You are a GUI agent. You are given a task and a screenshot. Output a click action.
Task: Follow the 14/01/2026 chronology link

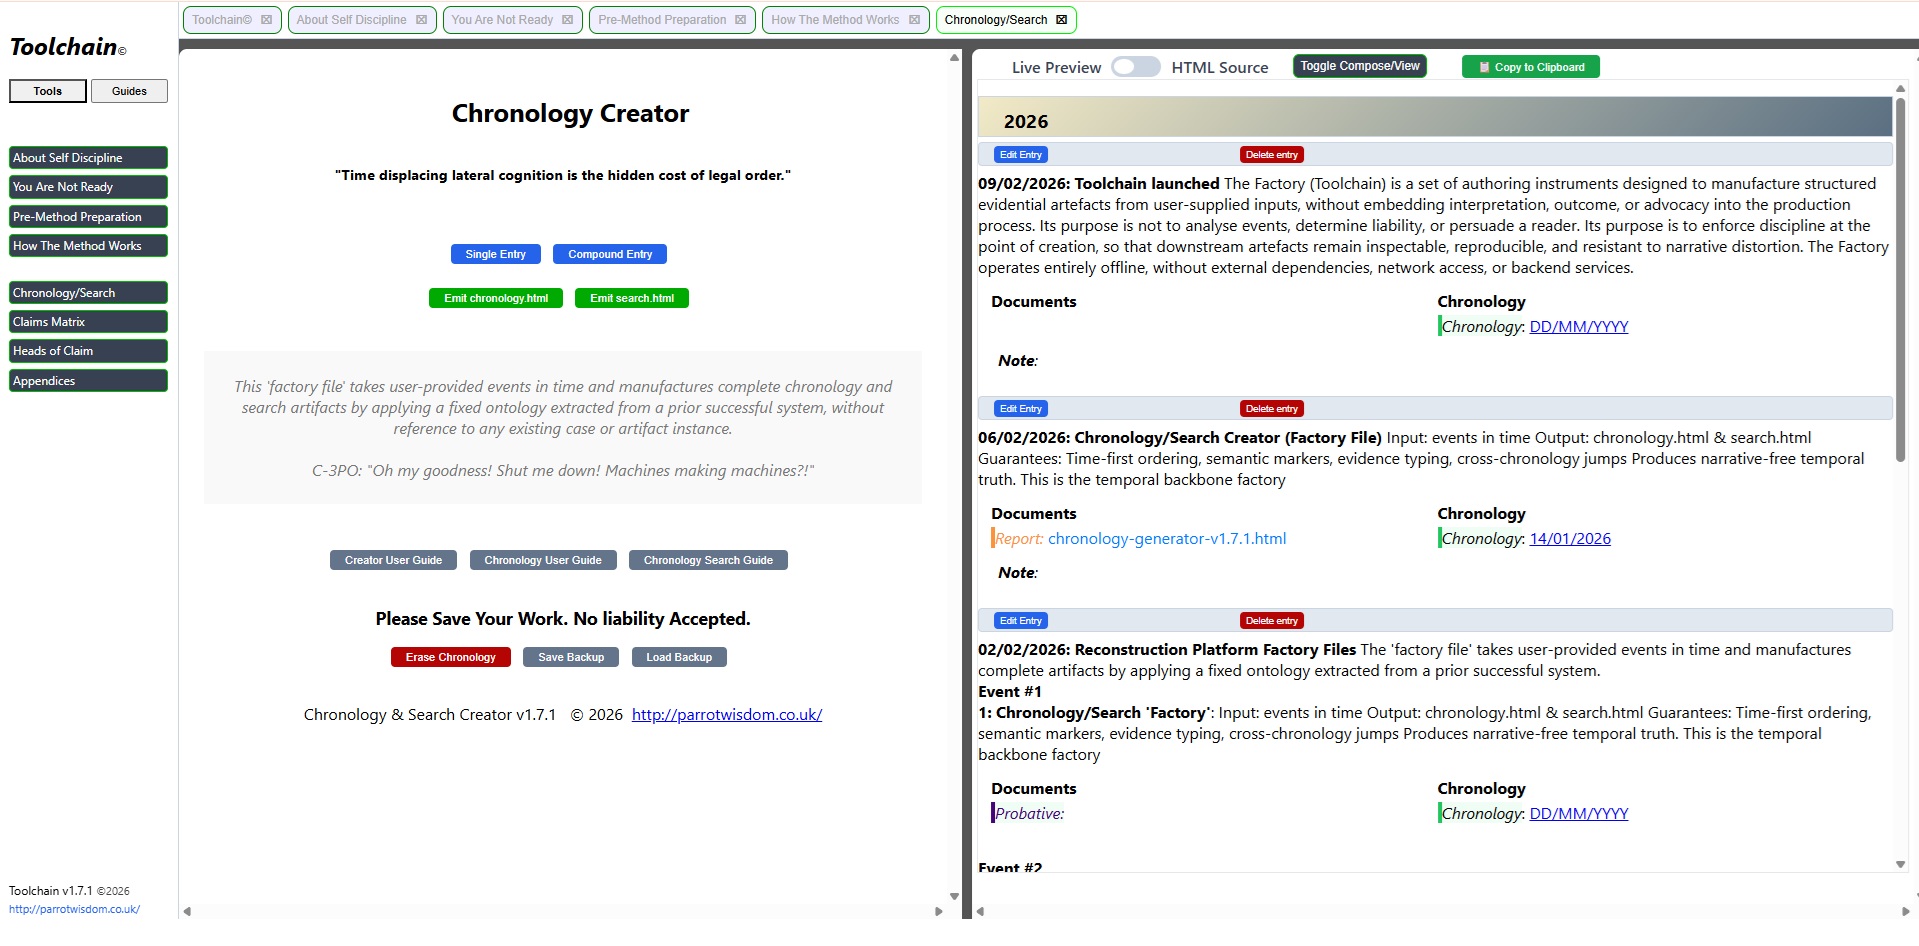tap(1569, 539)
